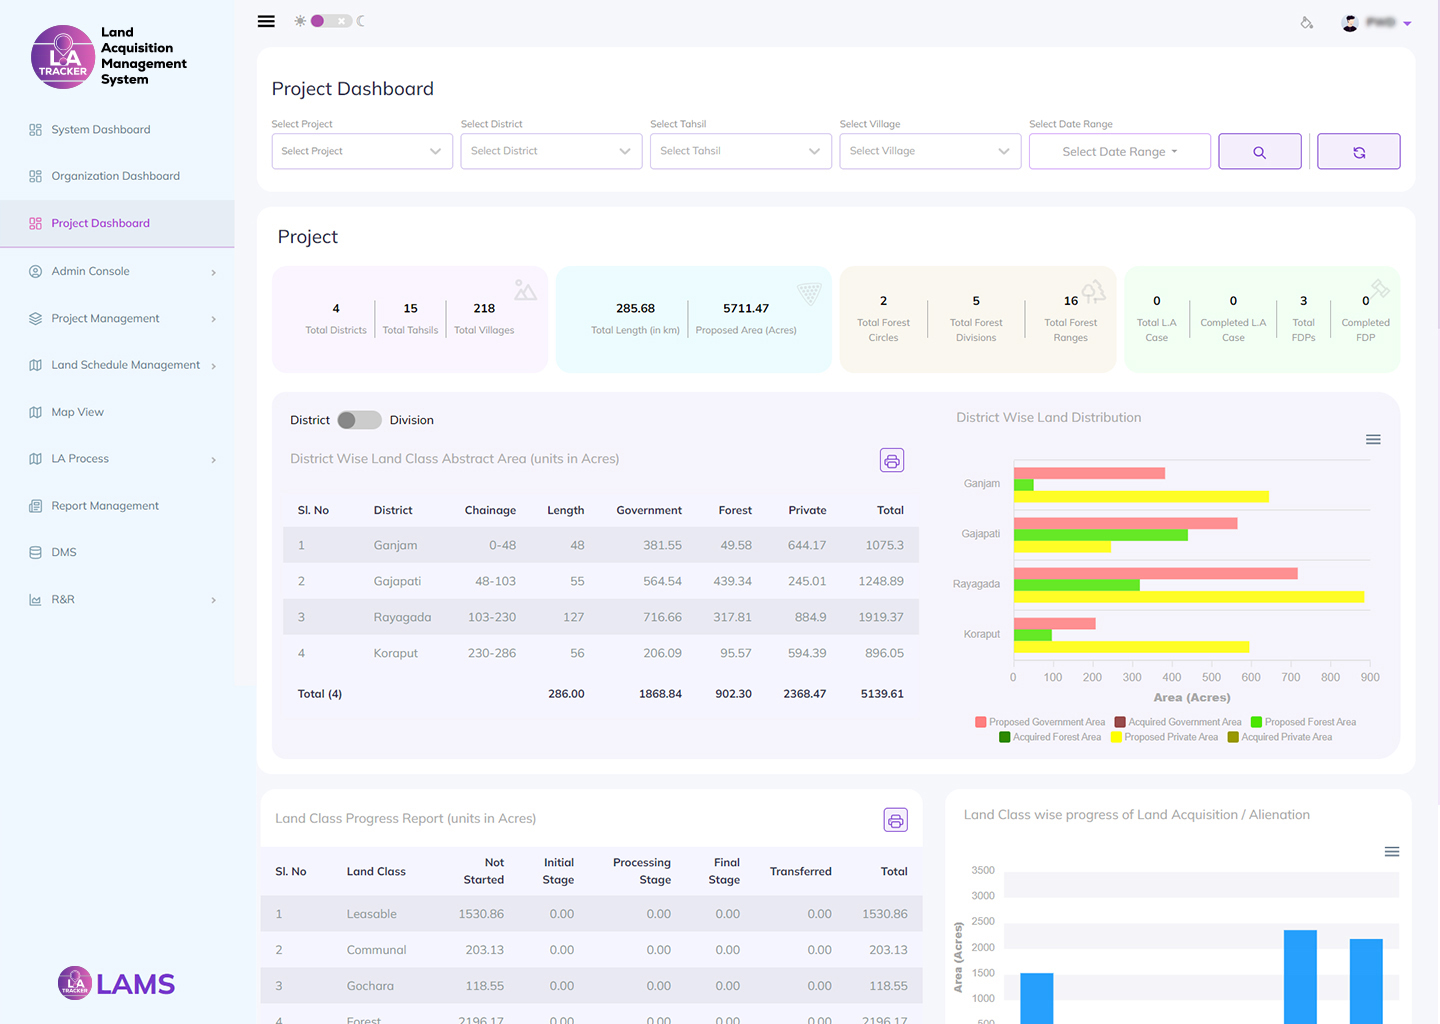This screenshot has height=1024, width=1440.
Task: Print the Land Class Progress Report
Action: click(896, 820)
